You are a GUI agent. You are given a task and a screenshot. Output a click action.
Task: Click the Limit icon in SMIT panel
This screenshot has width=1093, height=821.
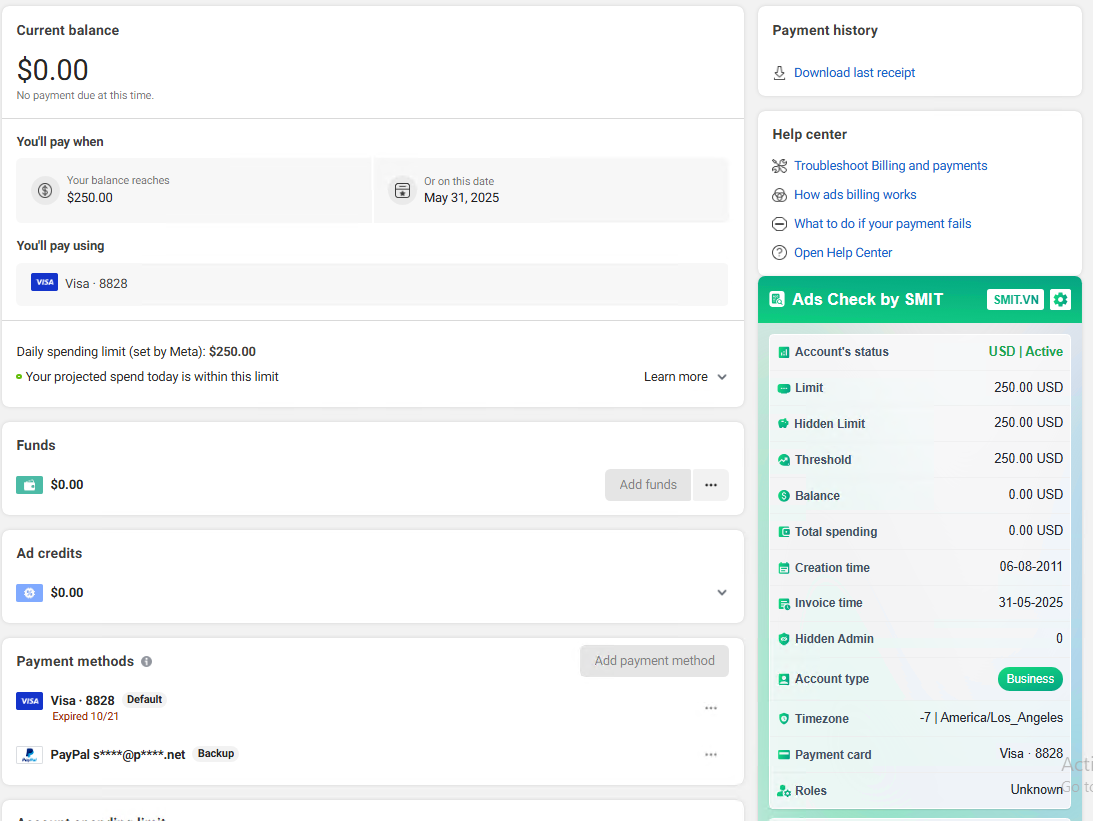(x=784, y=388)
